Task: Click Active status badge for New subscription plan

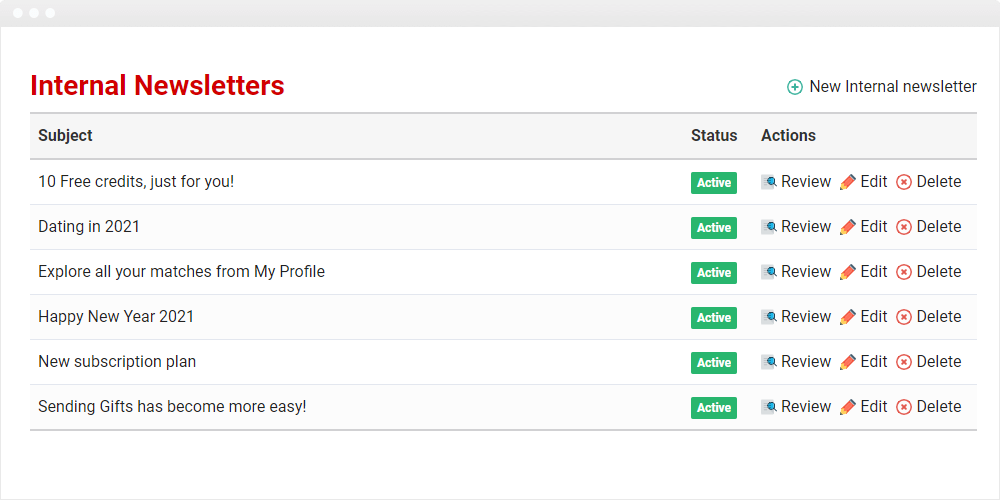Action: pos(714,363)
